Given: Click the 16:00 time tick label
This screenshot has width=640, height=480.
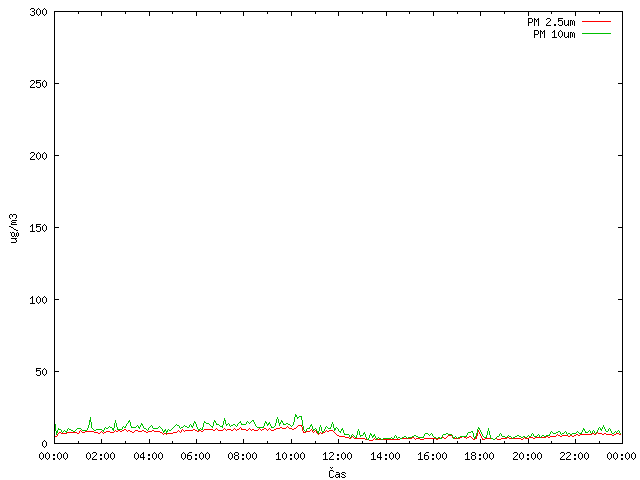Looking at the screenshot, I should tap(432, 456).
